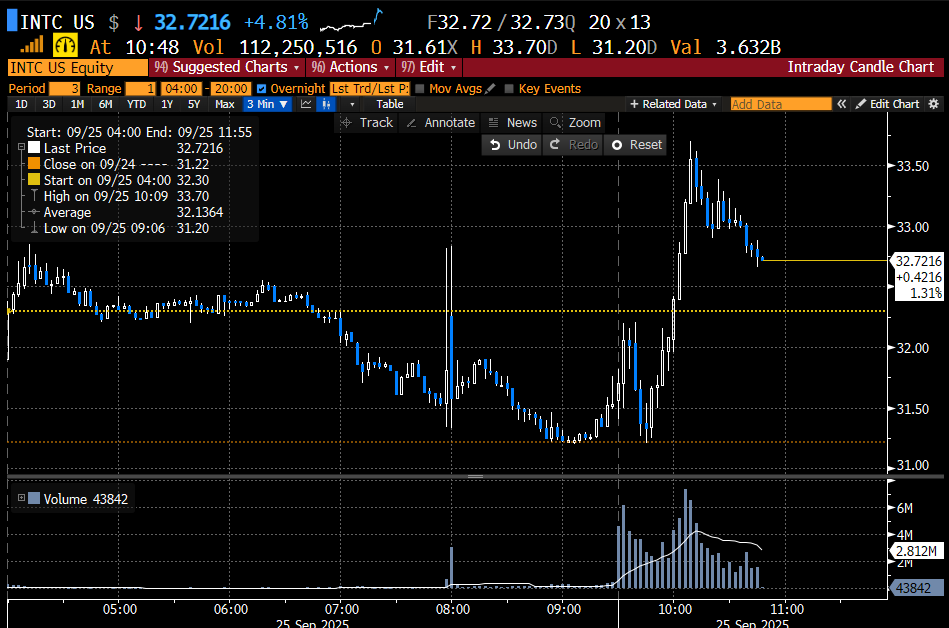Click the High on 09/25 10:09 legend row

coord(126,196)
